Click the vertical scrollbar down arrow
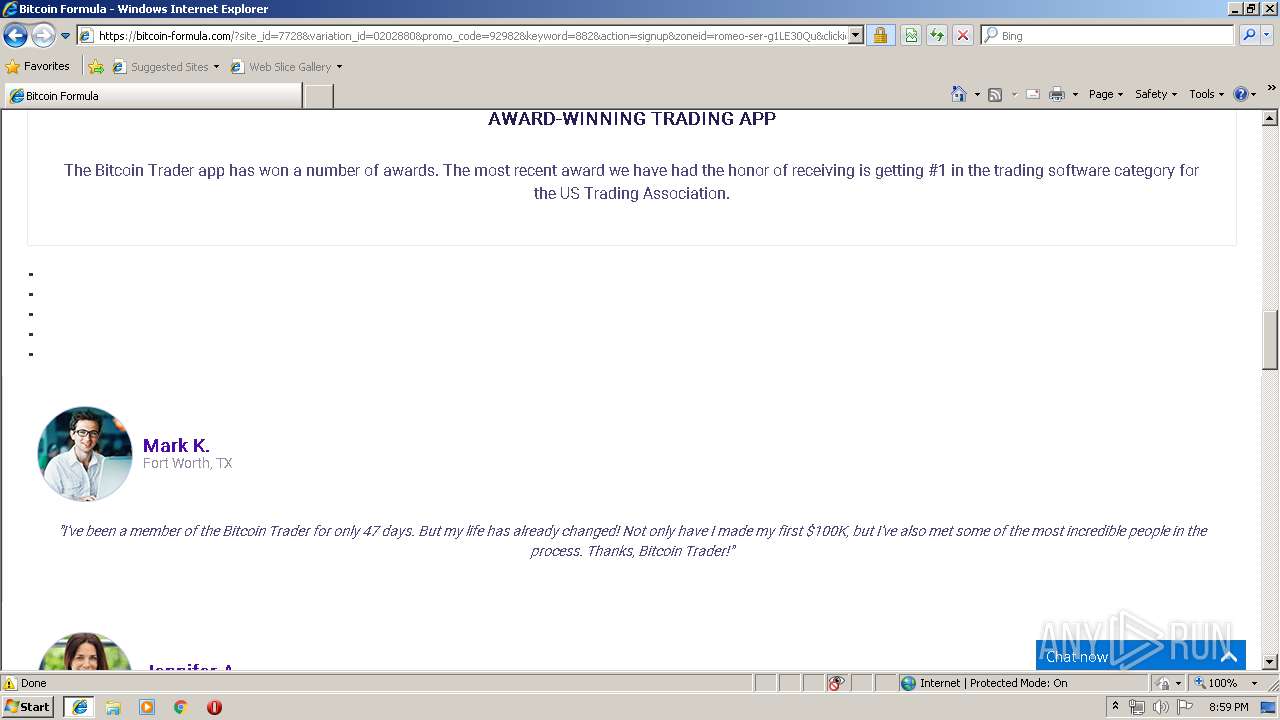Viewport: 1280px width, 720px height. [1270, 661]
